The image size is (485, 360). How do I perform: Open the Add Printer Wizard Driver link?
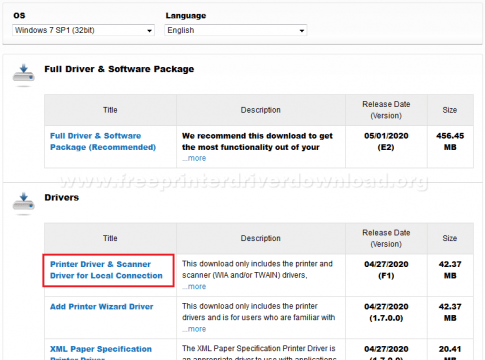click(102, 307)
